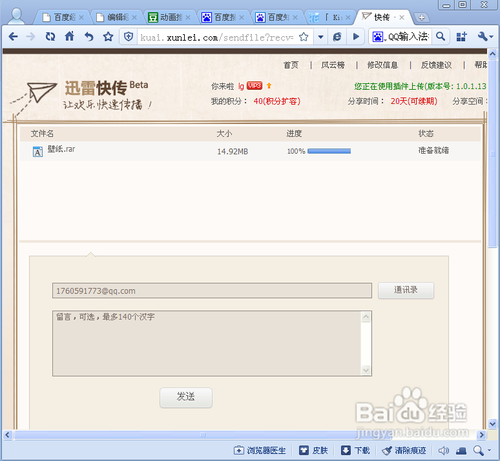Click the 进度 column header
Viewport: 500px width, 461px height.
(294, 133)
